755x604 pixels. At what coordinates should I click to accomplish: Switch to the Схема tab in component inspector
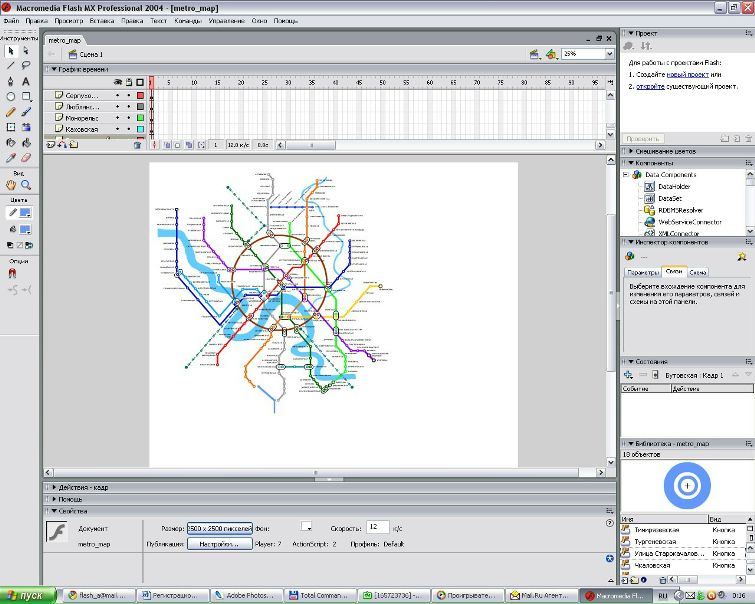click(x=698, y=273)
